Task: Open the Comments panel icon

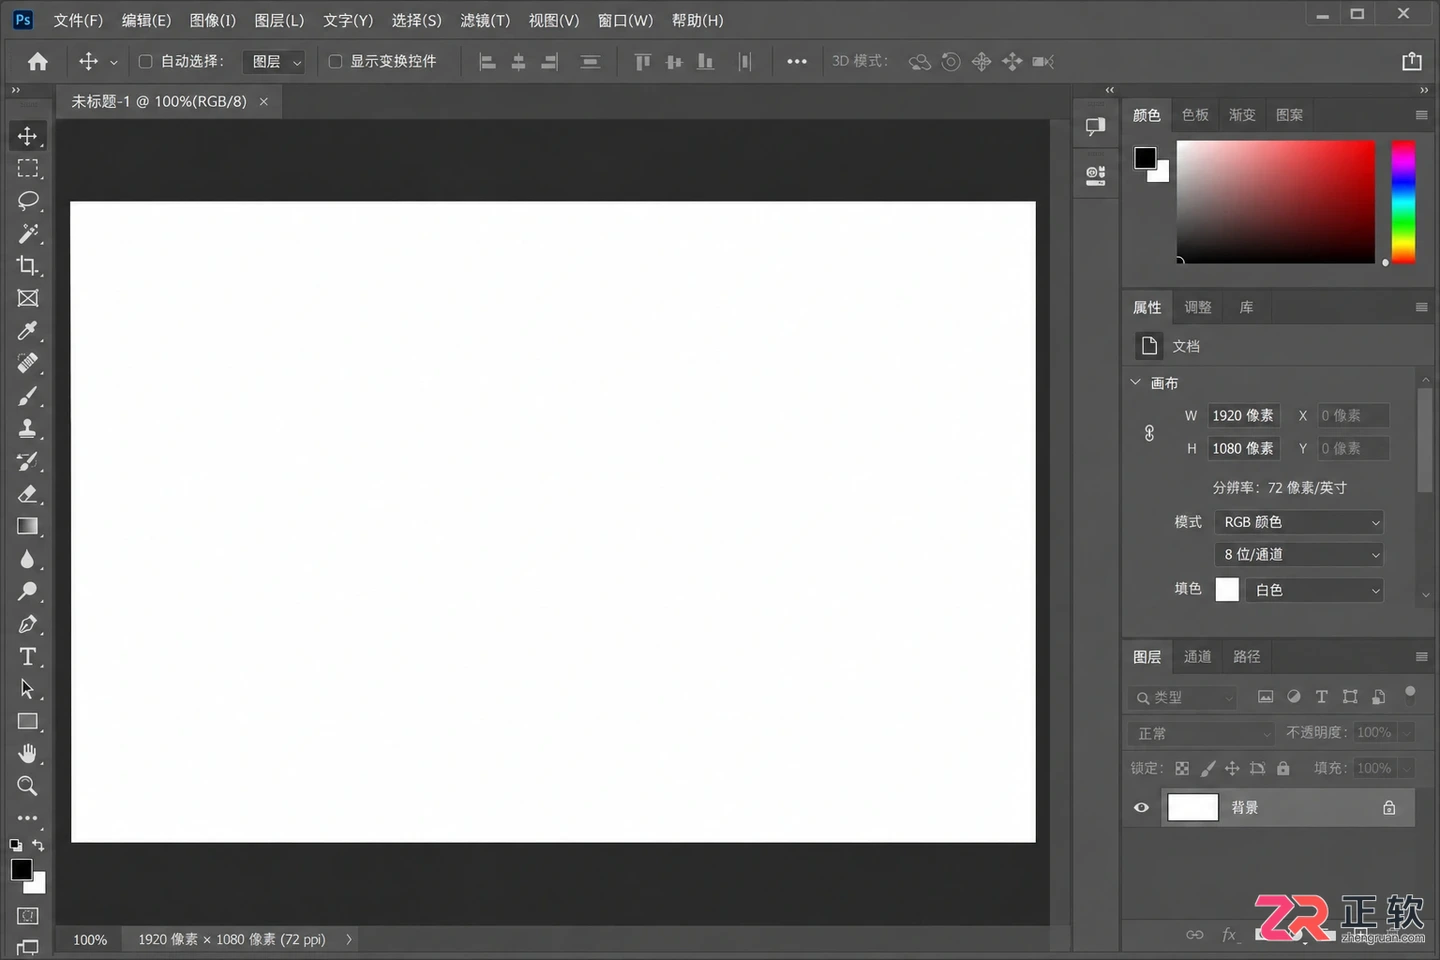Action: (x=1096, y=127)
